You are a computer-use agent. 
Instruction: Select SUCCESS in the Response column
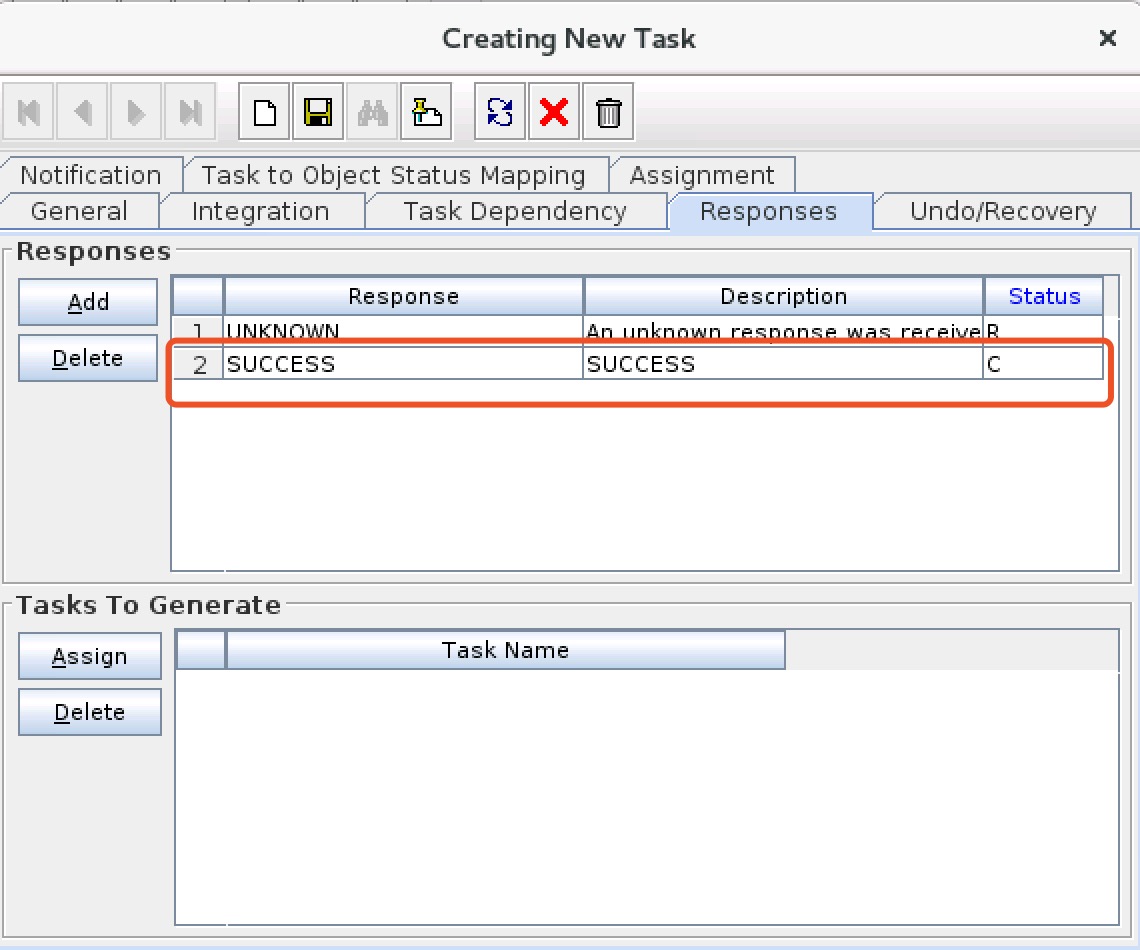pos(404,363)
